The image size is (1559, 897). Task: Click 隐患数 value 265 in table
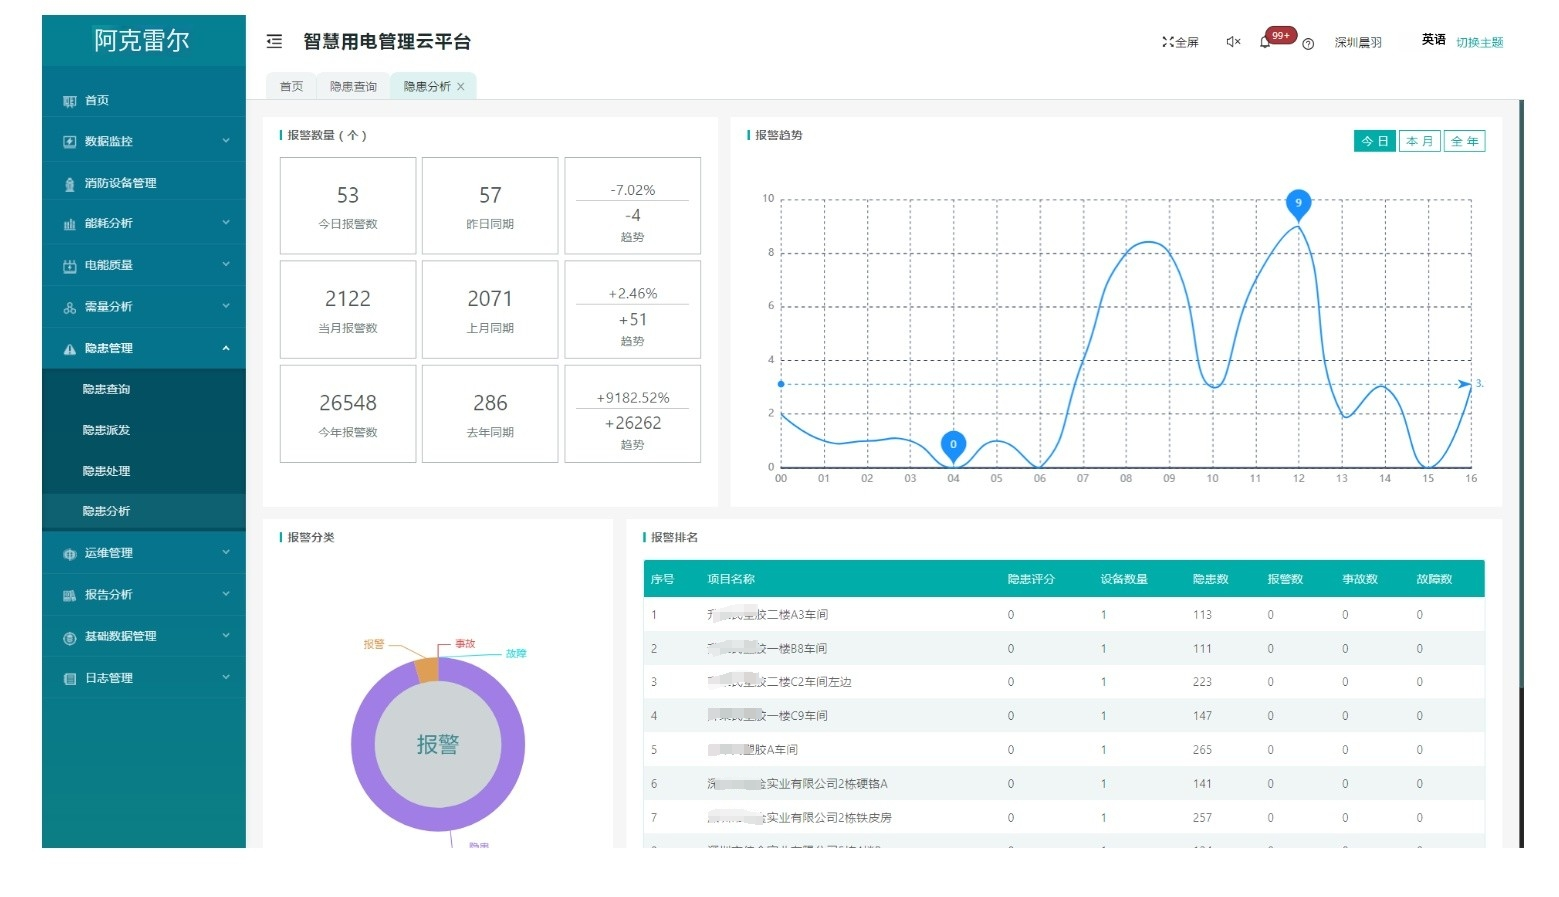click(1202, 750)
